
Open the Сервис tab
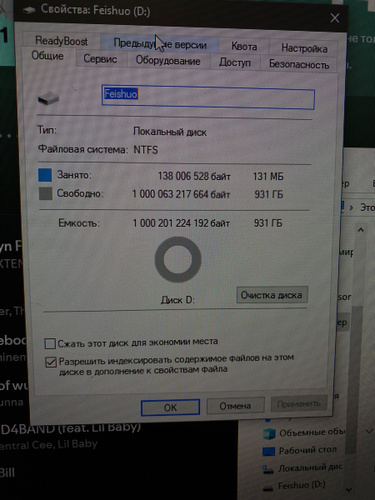coord(100,59)
